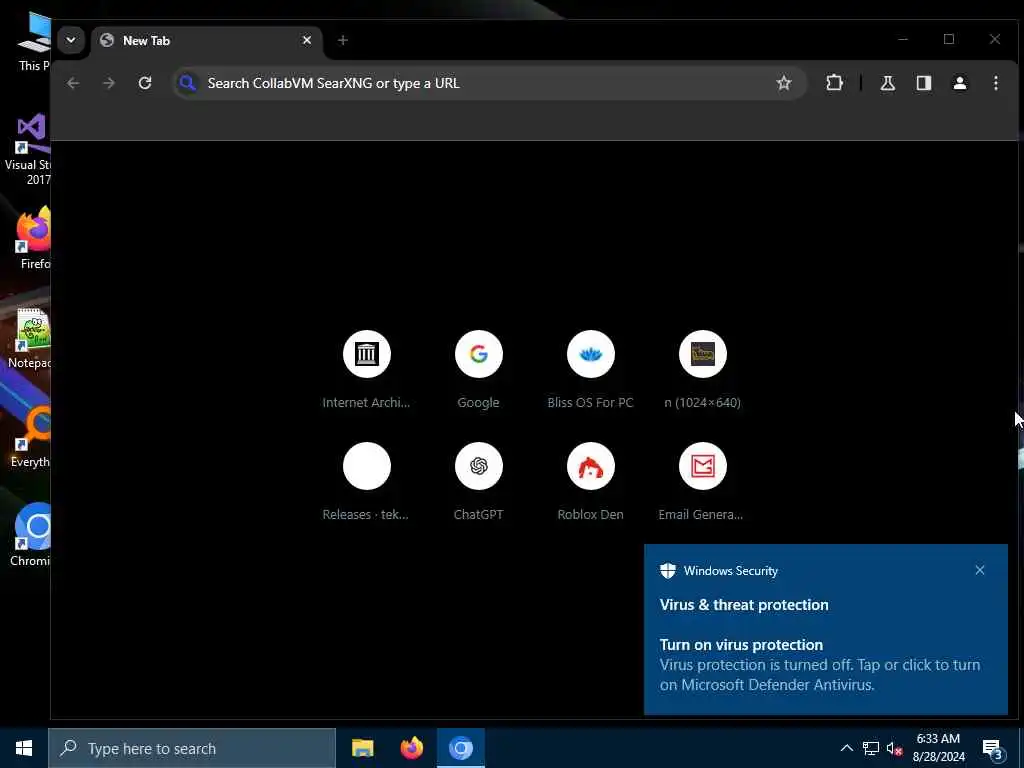
Task: Reload the page
Action: (145, 83)
